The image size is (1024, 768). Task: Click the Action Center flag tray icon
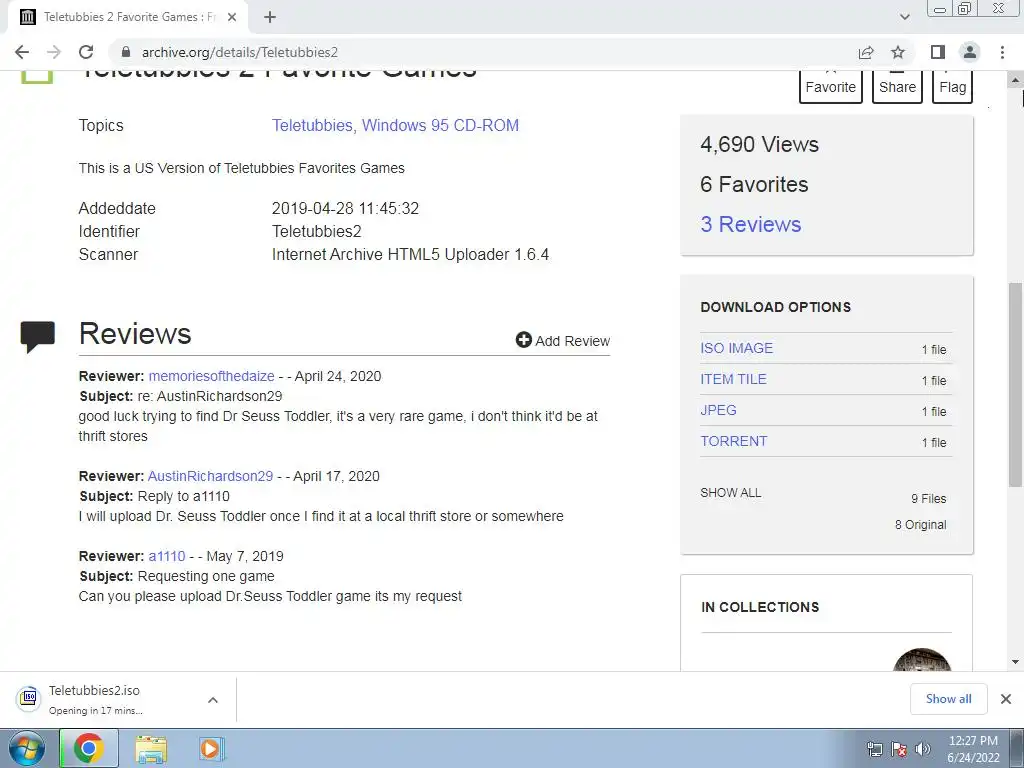pos(899,749)
